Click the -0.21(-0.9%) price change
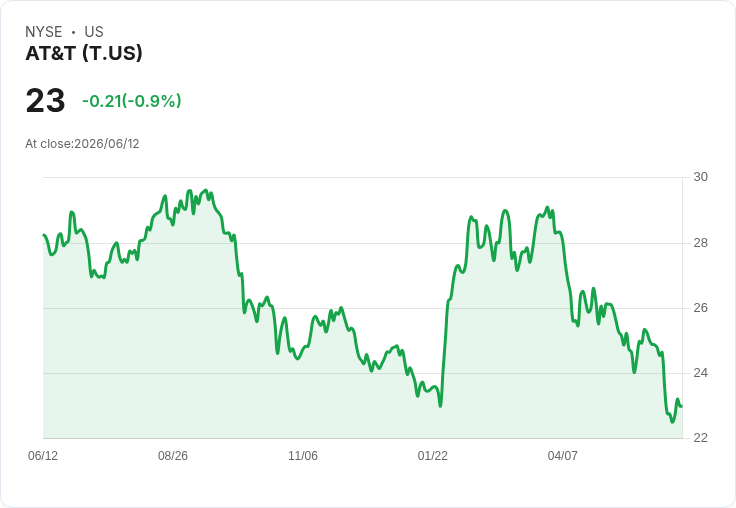 pos(131,101)
